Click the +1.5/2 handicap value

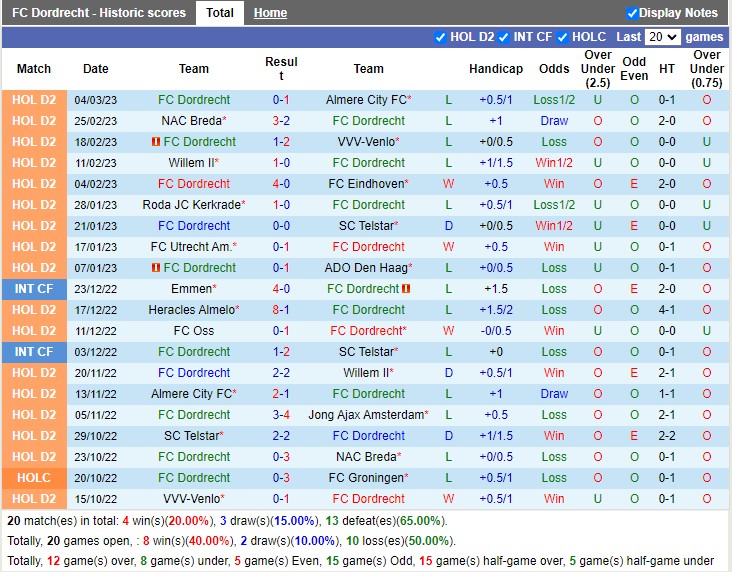coord(496,310)
